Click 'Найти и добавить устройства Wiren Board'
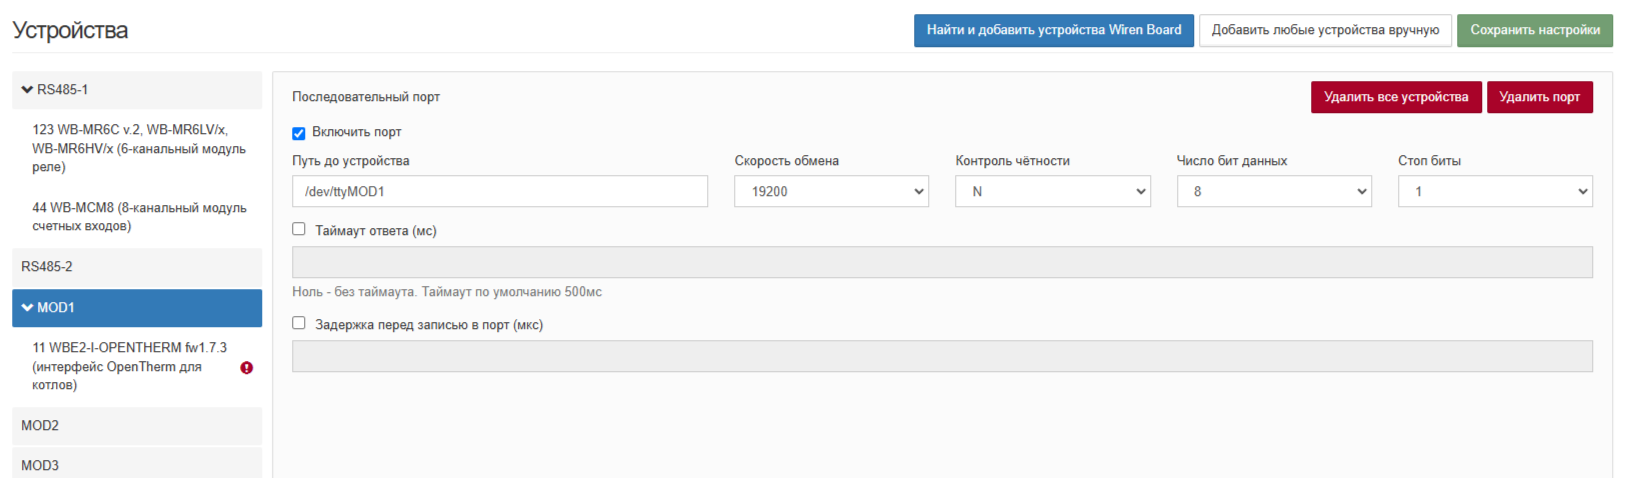 pos(1054,30)
